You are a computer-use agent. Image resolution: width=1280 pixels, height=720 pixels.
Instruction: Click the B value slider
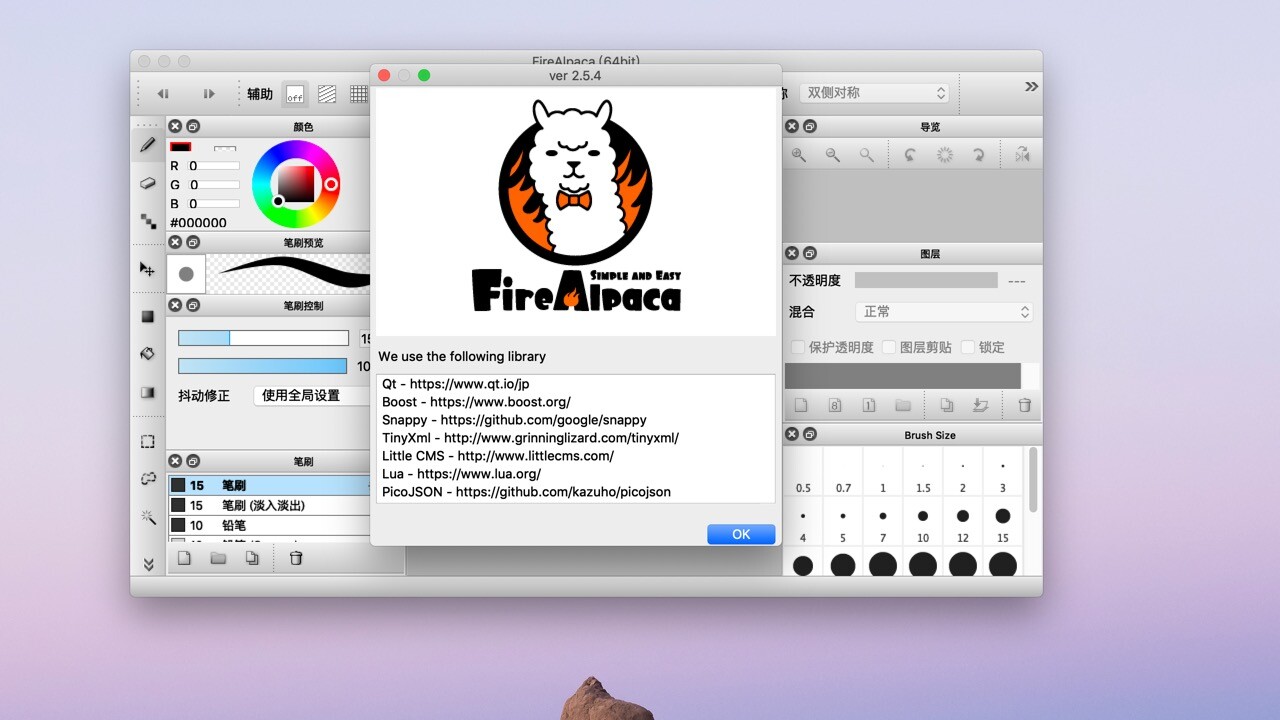click(x=215, y=204)
